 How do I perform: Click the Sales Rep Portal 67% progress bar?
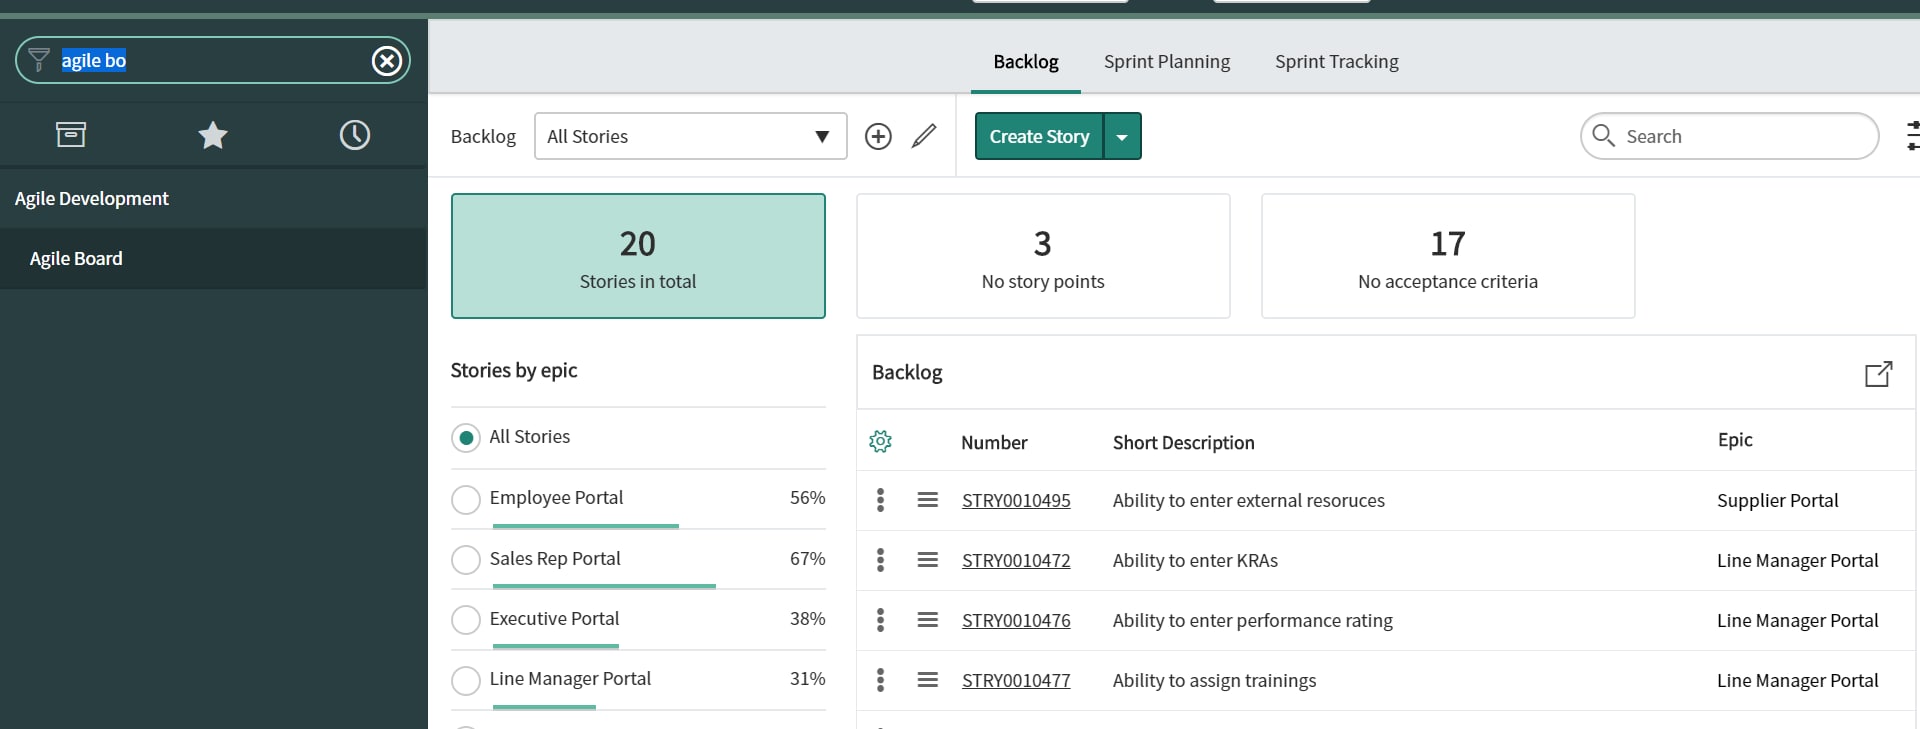coord(604,586)
